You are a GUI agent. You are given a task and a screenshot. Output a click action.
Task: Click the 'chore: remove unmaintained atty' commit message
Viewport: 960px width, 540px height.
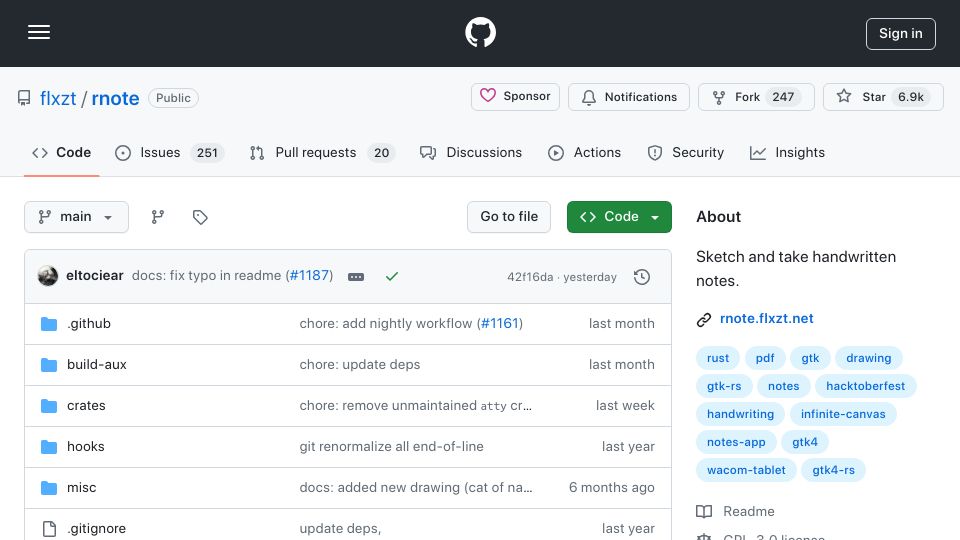click(x=416, y=405)
